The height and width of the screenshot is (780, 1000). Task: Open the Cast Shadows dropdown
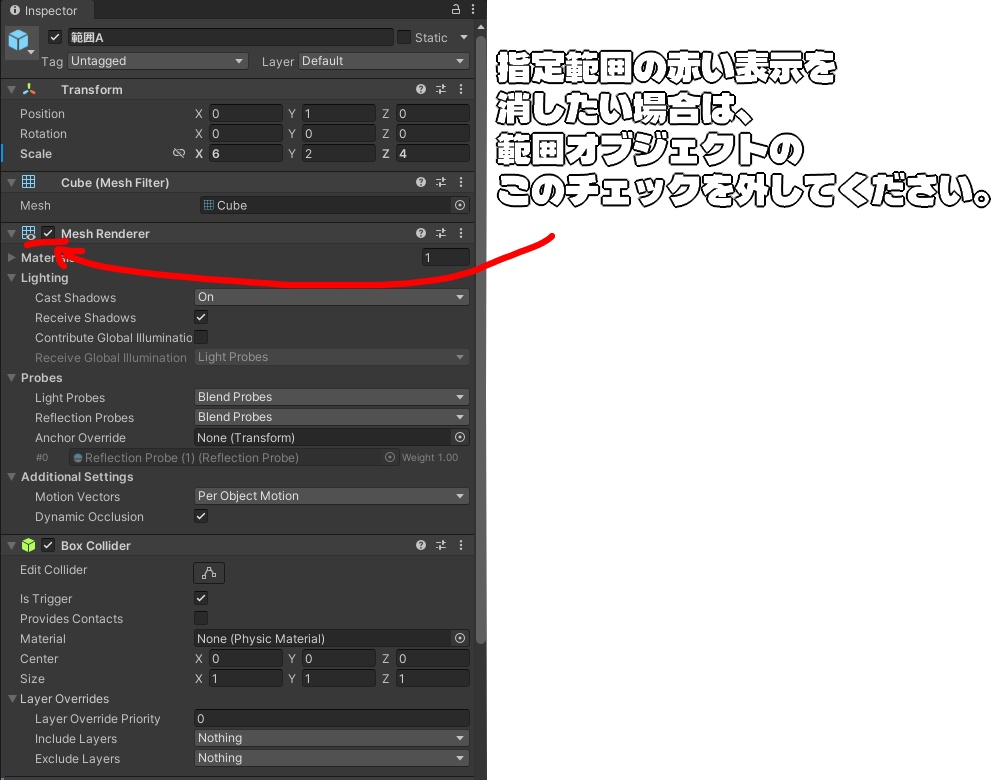330,297
